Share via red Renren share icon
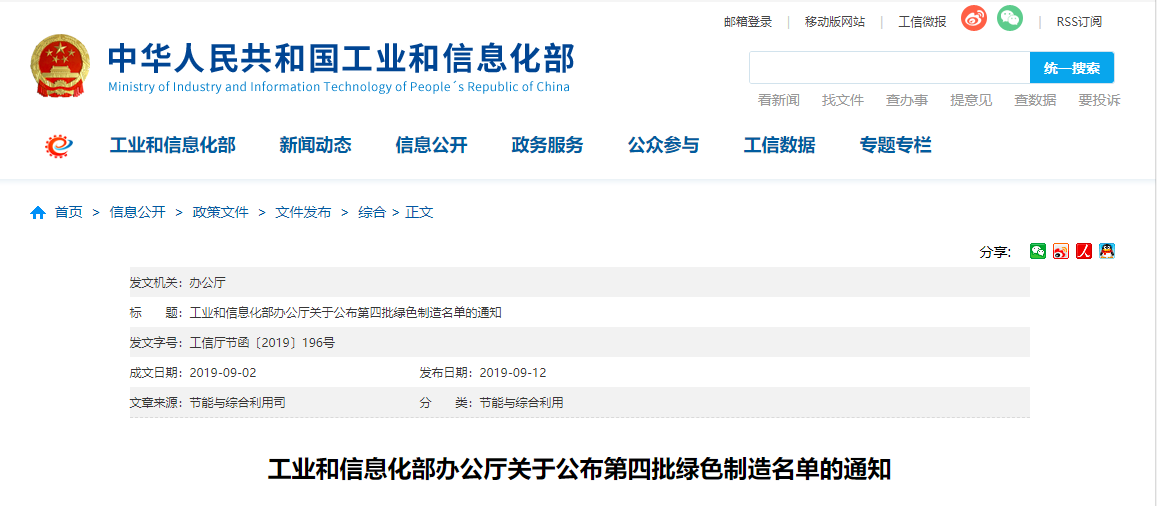 (x=1083, y=252)
